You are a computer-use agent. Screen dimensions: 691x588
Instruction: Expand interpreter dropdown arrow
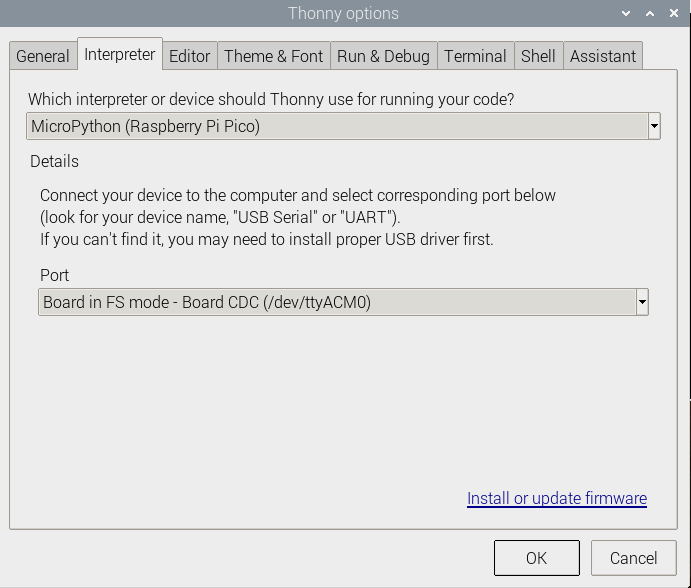click(654, 126)
